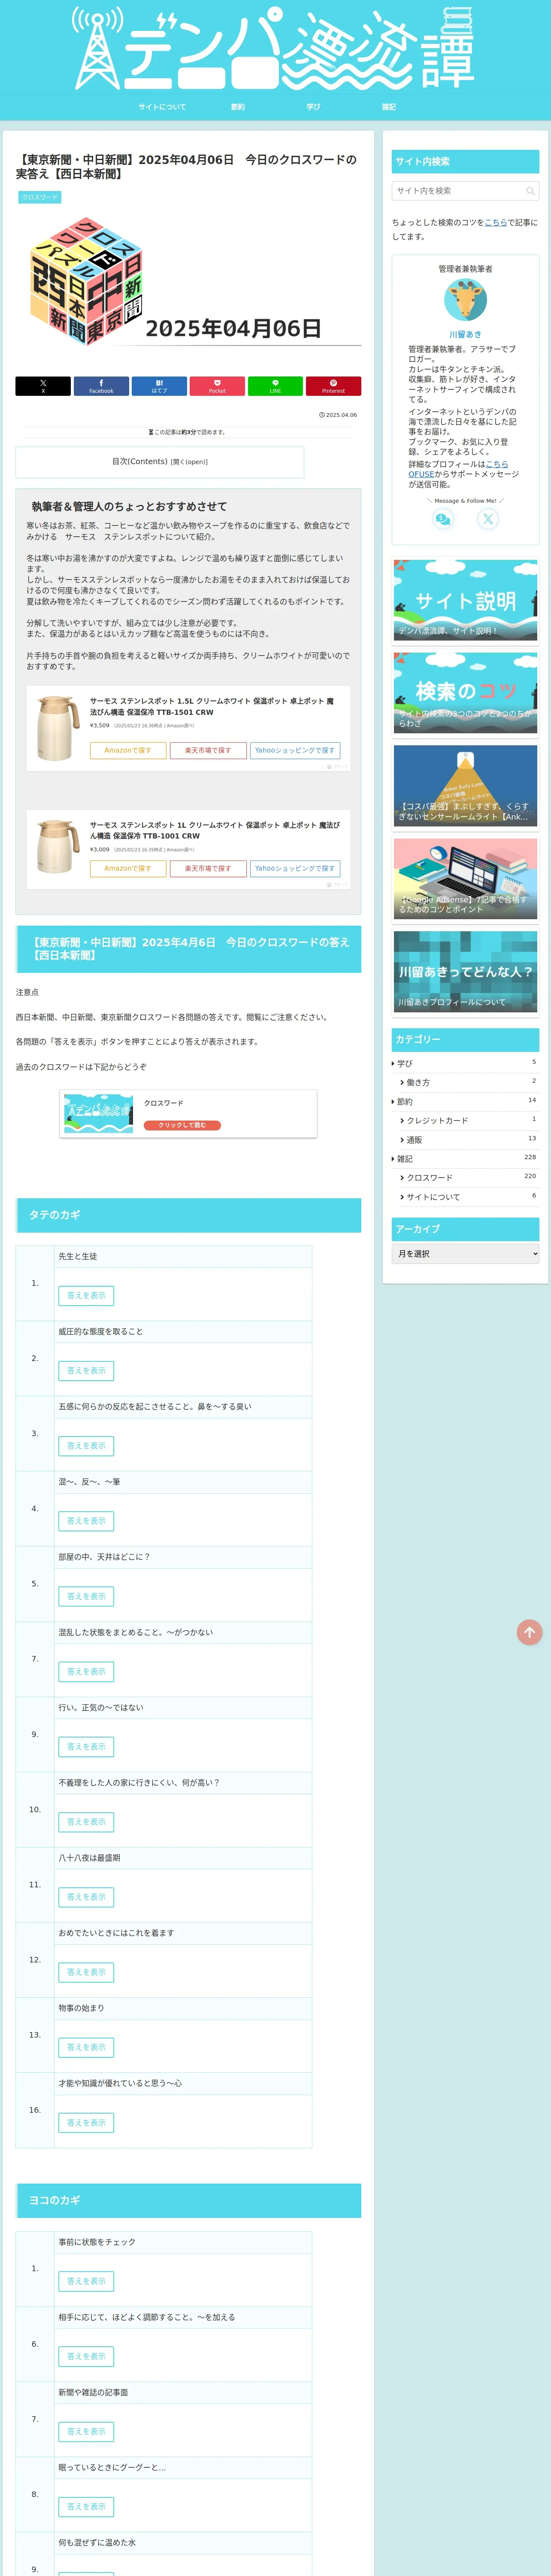Share article on LINE
This screenshot has width=551, height=2576.
coord(275,386)
